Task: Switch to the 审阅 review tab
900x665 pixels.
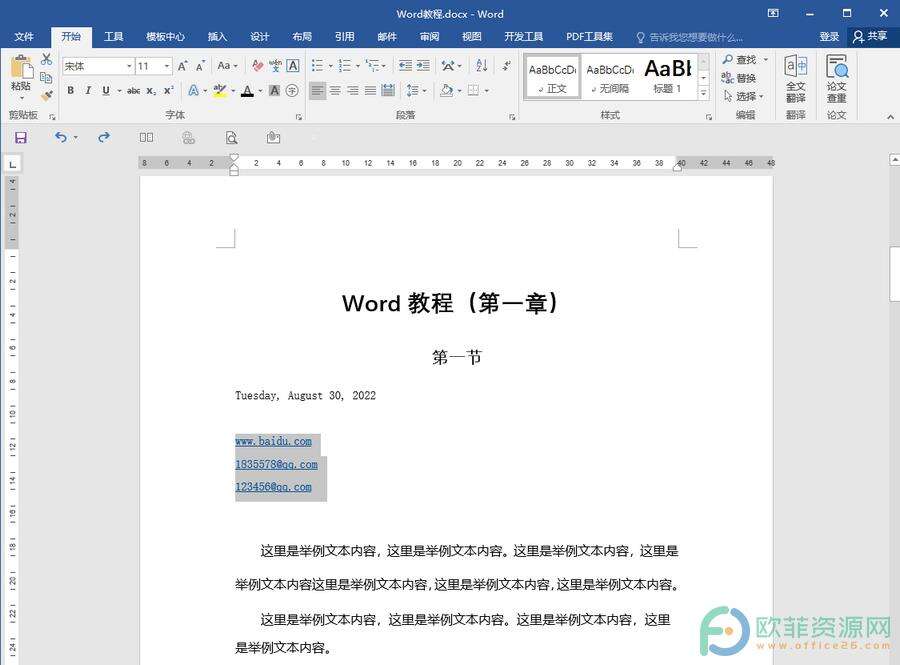Action: (429, 37)
